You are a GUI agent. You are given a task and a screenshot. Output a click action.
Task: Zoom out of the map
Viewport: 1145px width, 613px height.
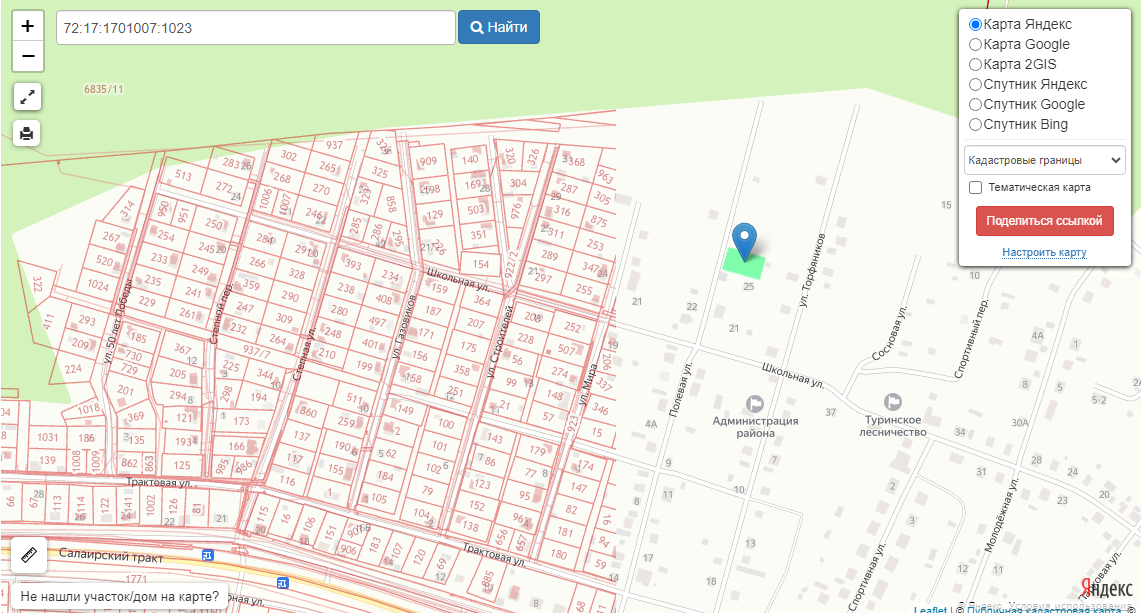tap(28, 56)
